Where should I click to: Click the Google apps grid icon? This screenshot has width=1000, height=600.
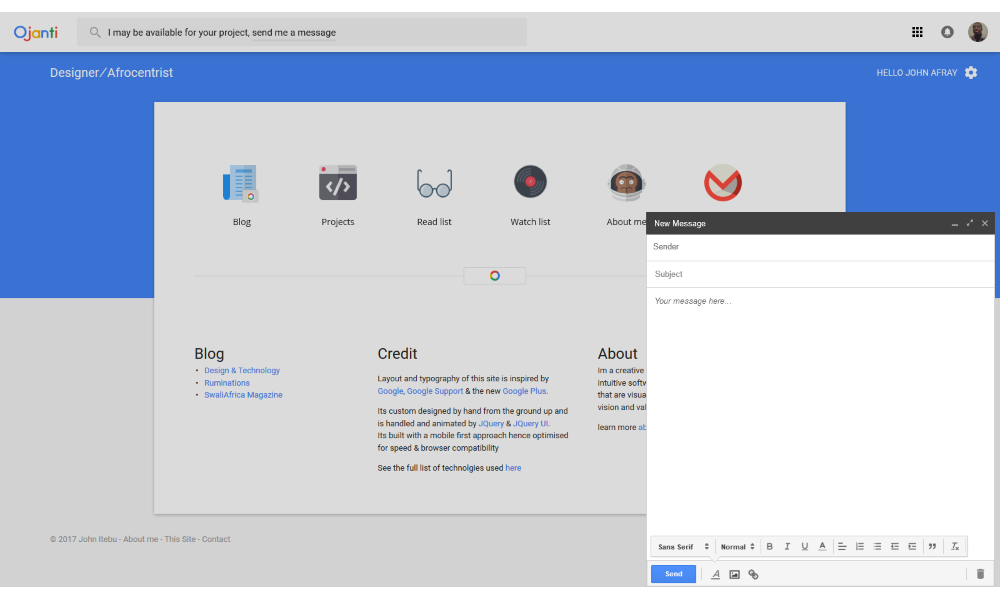917,32
